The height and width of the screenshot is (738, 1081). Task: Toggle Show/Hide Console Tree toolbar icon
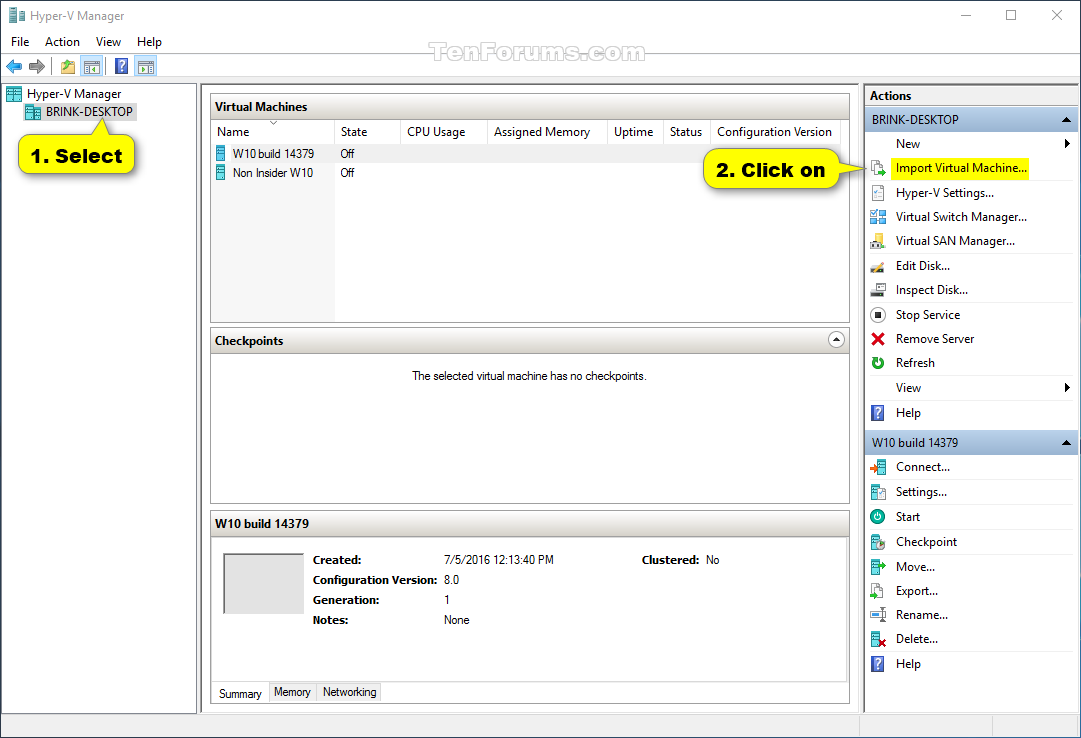[x=91, y=66]
